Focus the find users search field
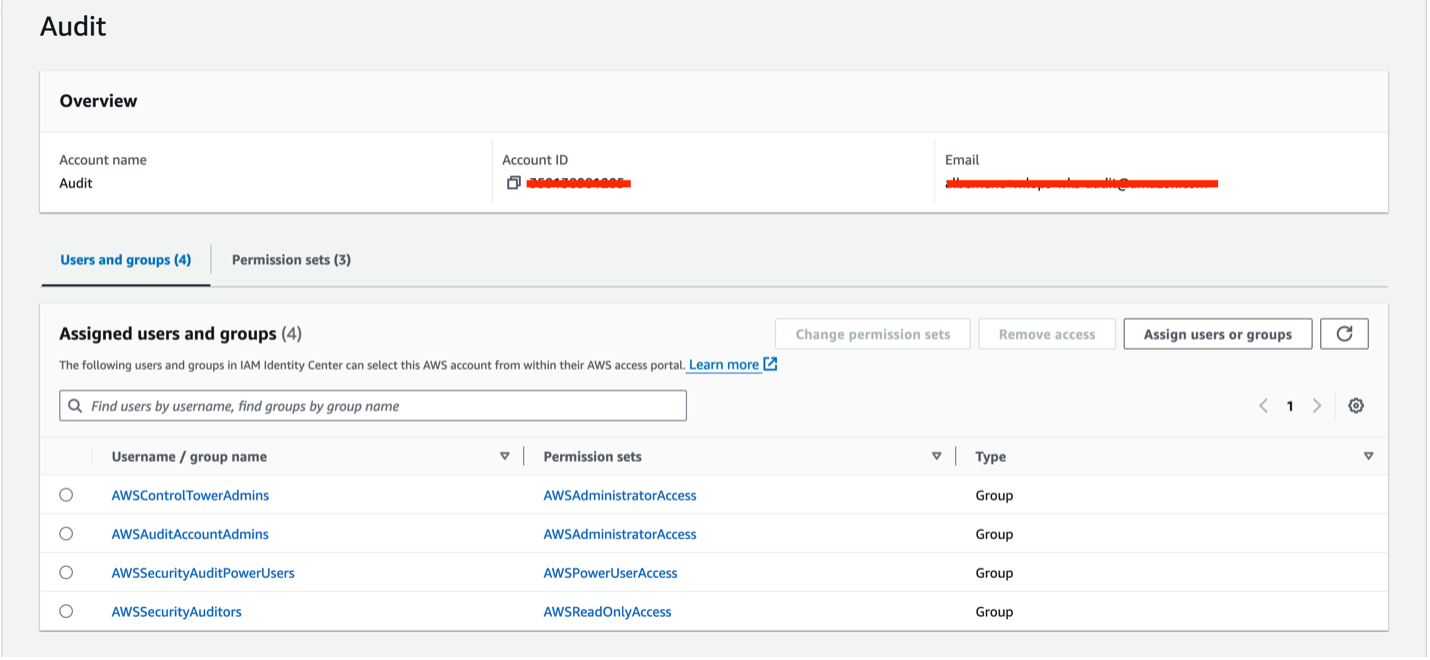 (380, 406)
